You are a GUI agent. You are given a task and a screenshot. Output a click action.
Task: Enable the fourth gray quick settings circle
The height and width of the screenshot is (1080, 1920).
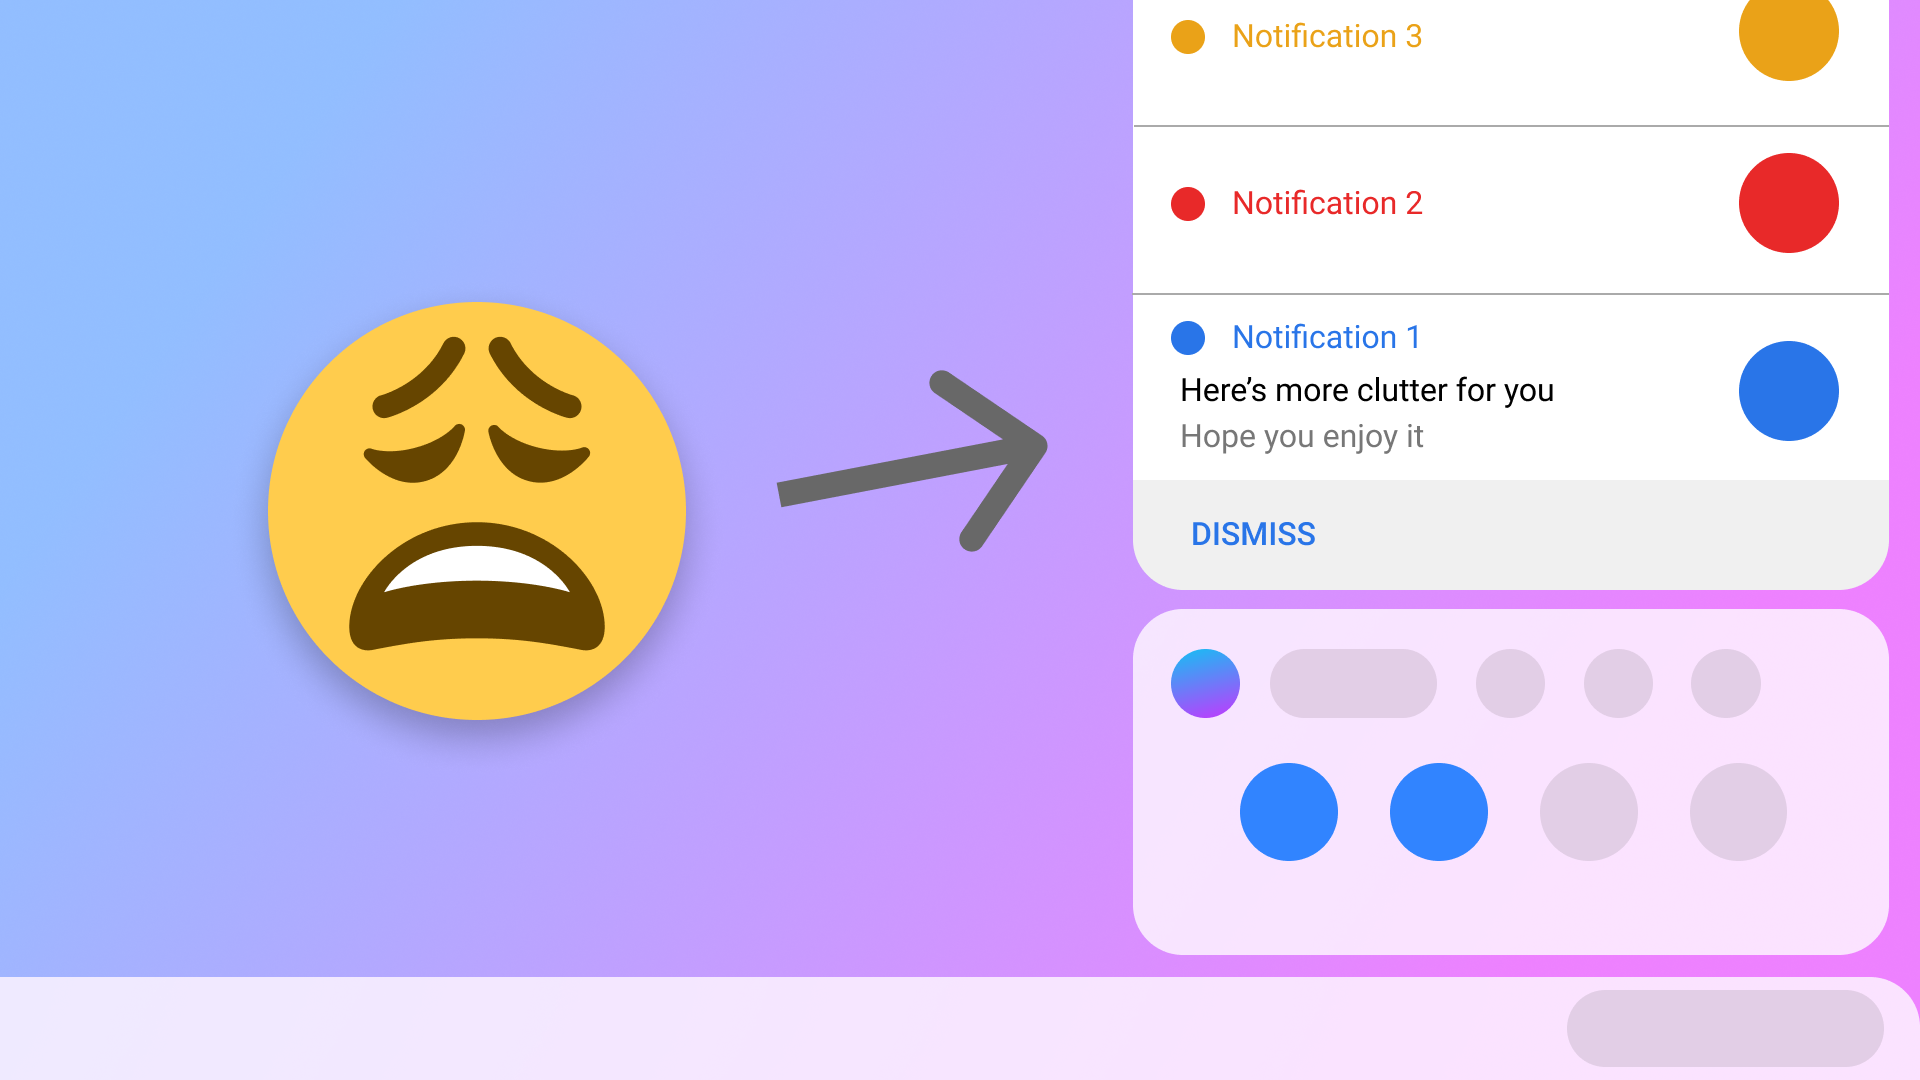tap(1738, 812)
